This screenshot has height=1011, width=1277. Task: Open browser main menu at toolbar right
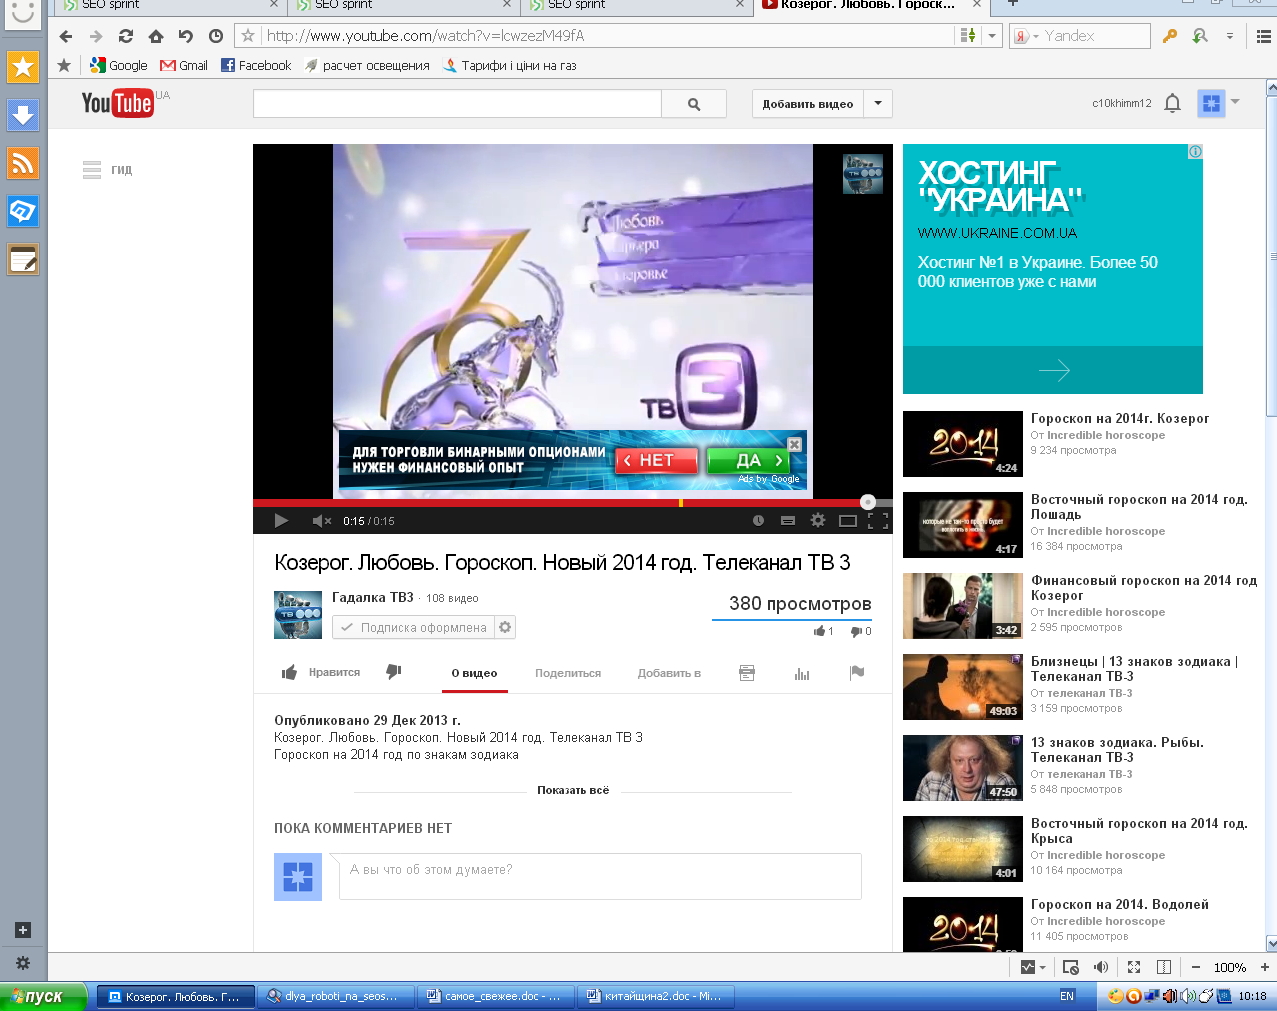pos(1263,37)
